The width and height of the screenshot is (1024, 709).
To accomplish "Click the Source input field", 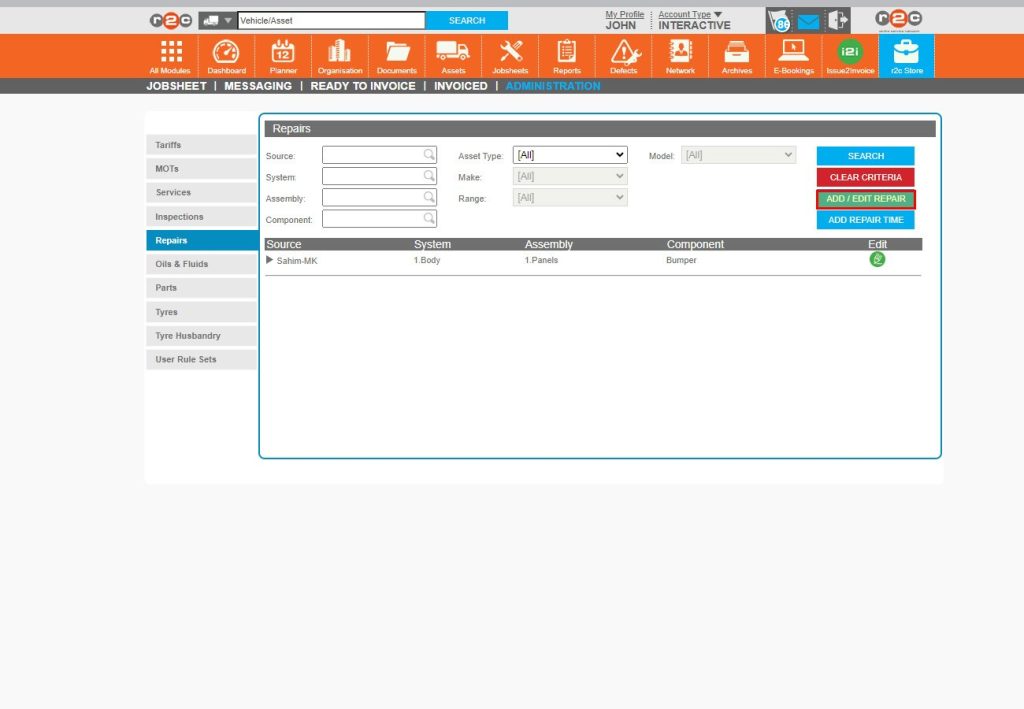I will pyautogui.click(x=379, y=155).
